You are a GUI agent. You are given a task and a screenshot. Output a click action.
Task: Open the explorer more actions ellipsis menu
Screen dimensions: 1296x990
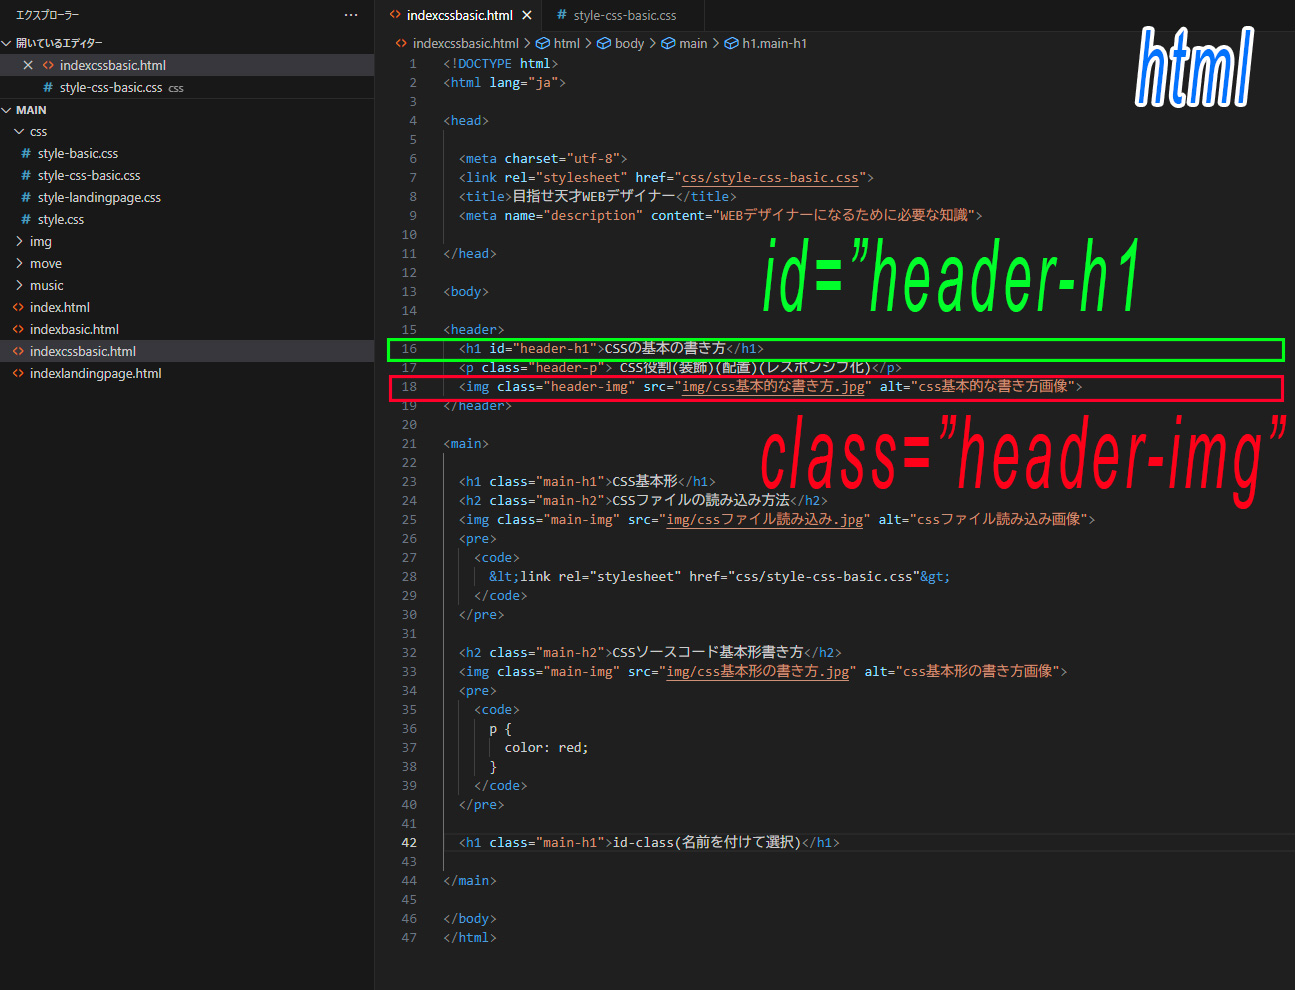[350, 15]
